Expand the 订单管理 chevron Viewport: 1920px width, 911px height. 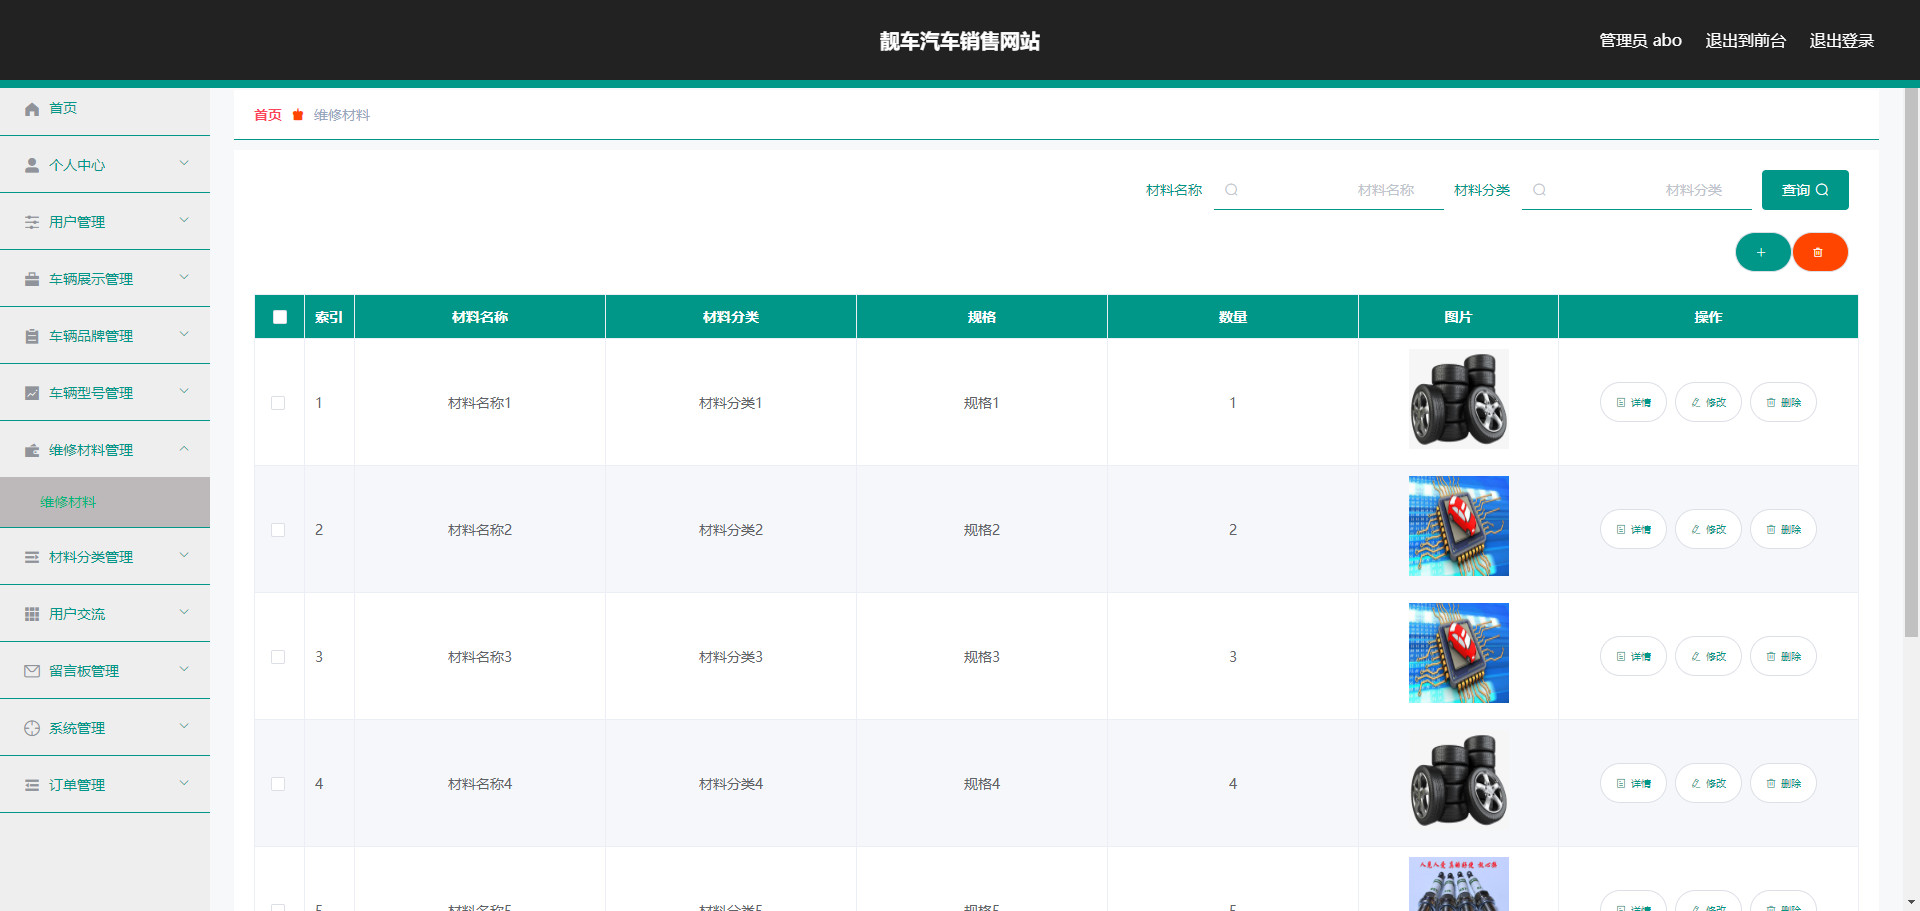184,783
